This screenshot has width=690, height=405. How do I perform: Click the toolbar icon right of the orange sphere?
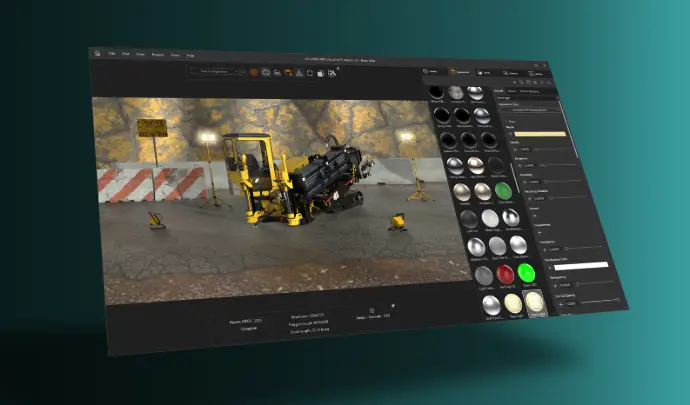click(x=265, y=72)
